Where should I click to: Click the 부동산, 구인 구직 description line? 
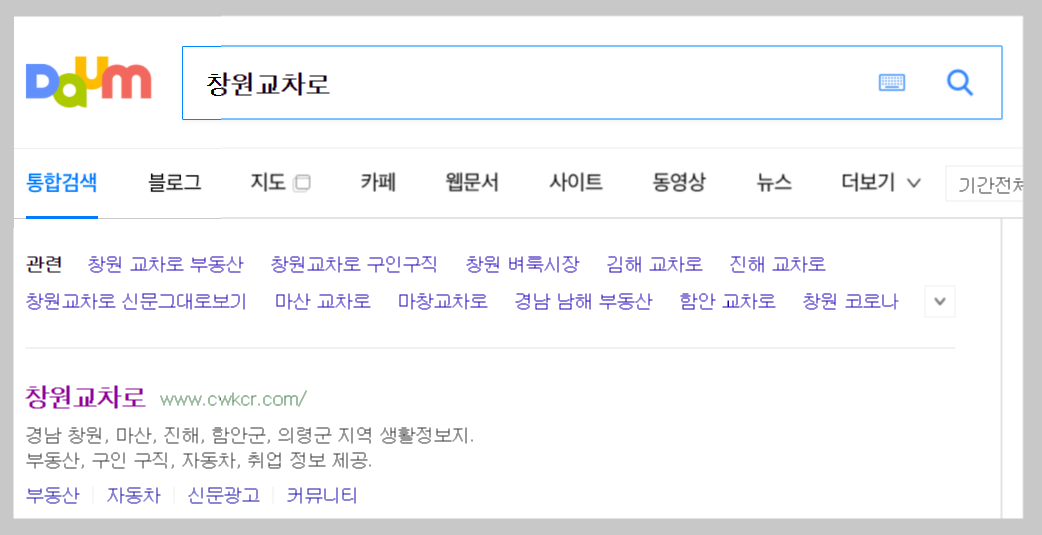(x=199, y=460)
